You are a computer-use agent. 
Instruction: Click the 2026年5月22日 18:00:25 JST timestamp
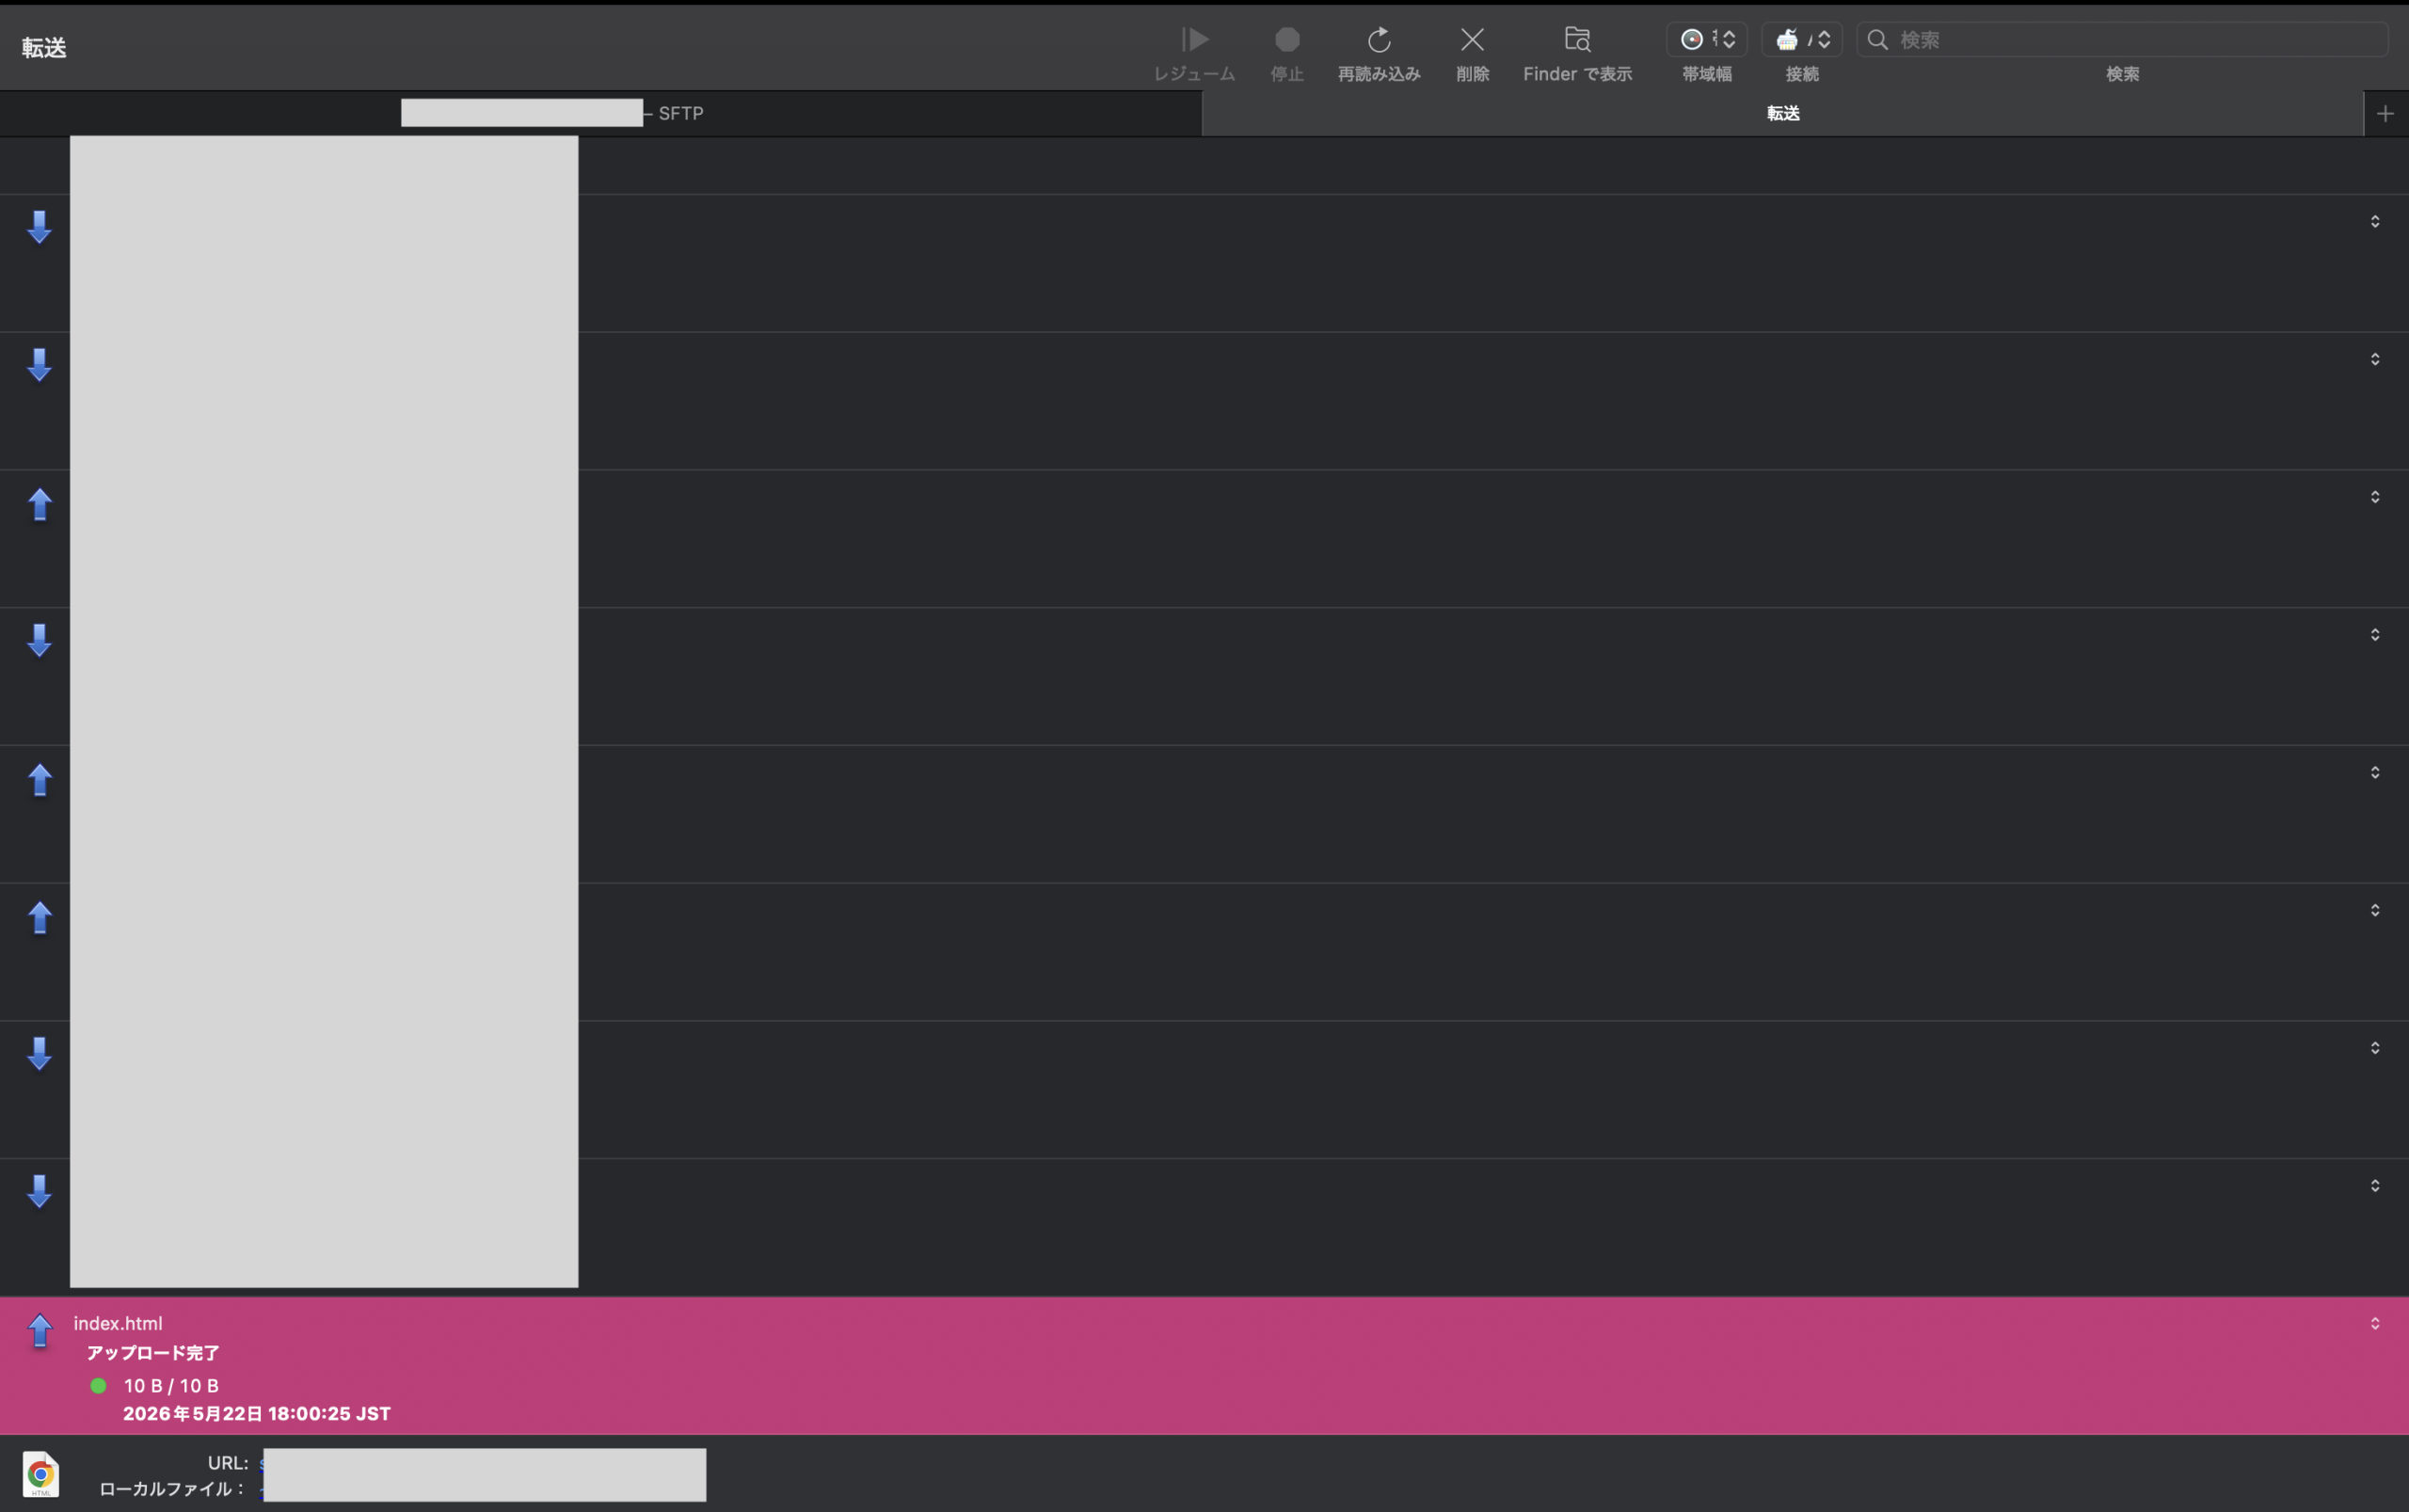[257, 1413]
